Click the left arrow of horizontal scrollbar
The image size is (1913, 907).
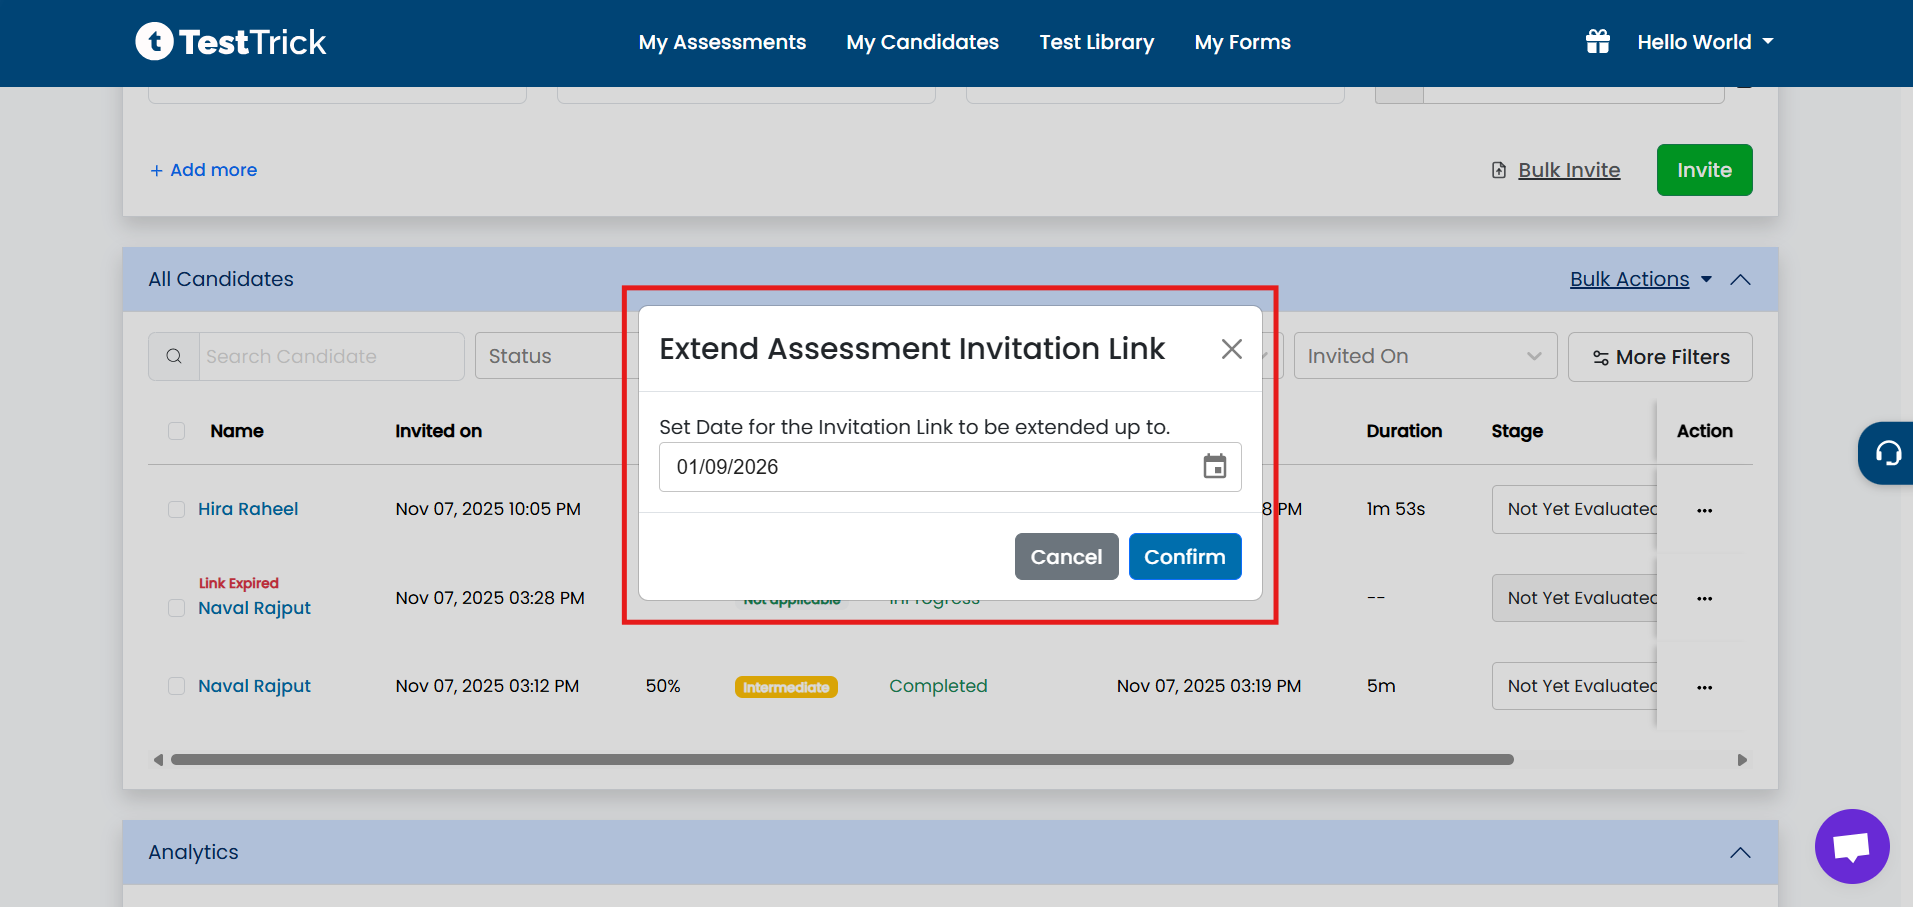158,760
